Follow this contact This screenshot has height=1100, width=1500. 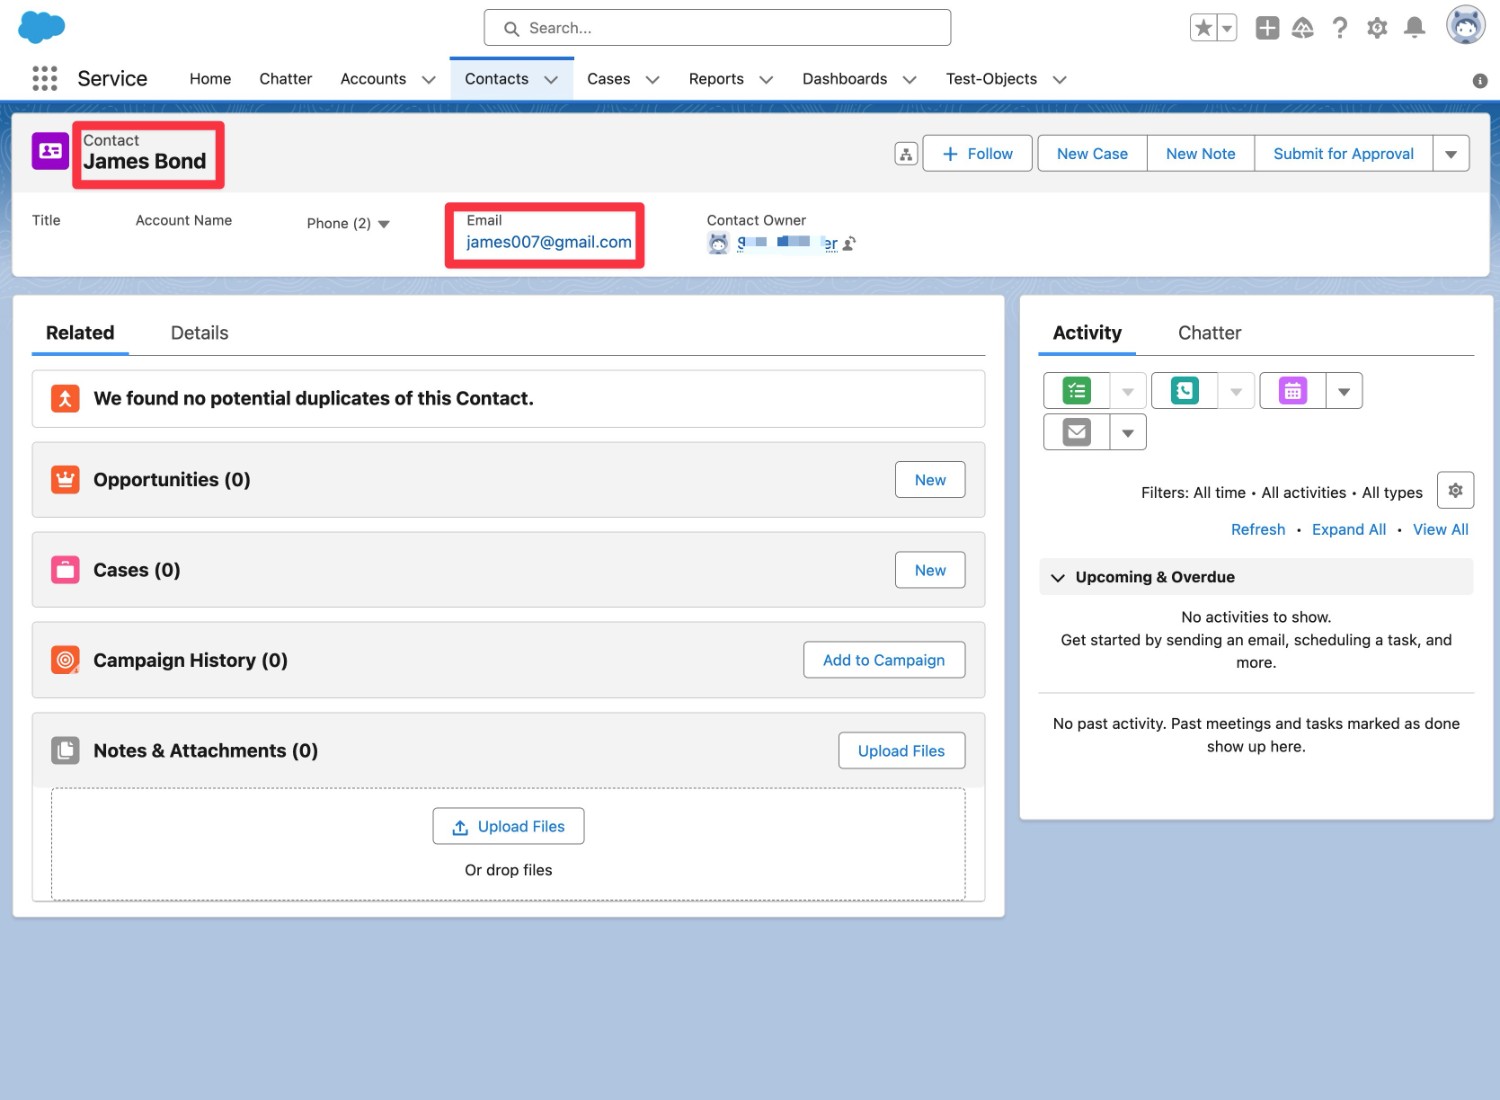tap(977, 154)
